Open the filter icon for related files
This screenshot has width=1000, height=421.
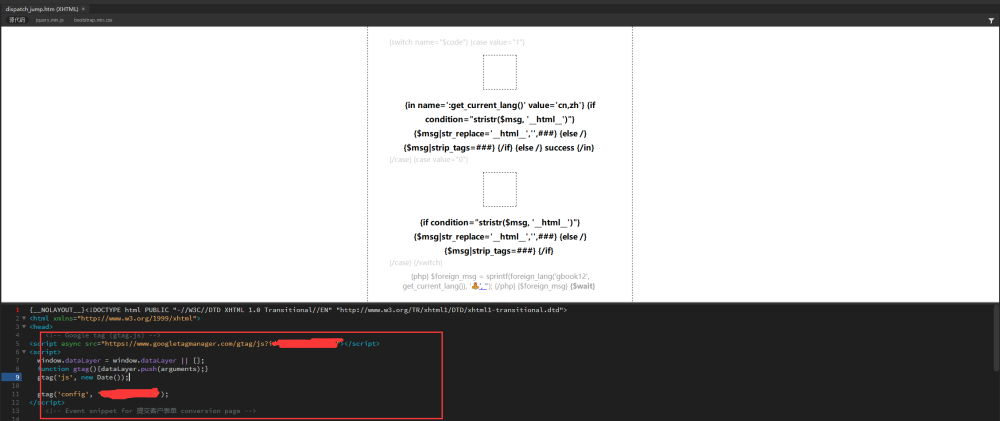[990, 20]
